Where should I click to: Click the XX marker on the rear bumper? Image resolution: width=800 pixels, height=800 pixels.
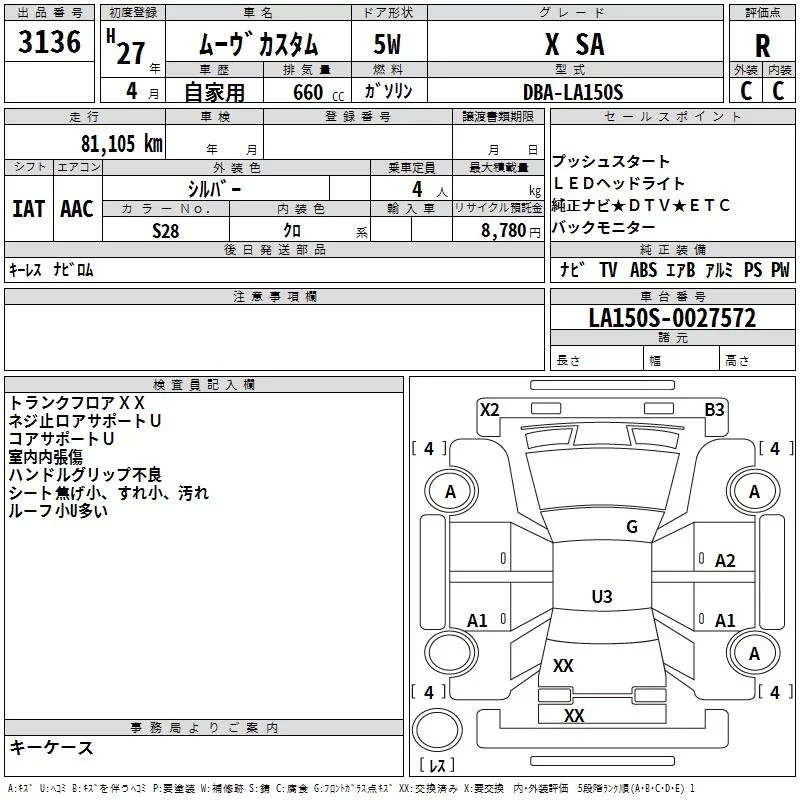(574, 716)
